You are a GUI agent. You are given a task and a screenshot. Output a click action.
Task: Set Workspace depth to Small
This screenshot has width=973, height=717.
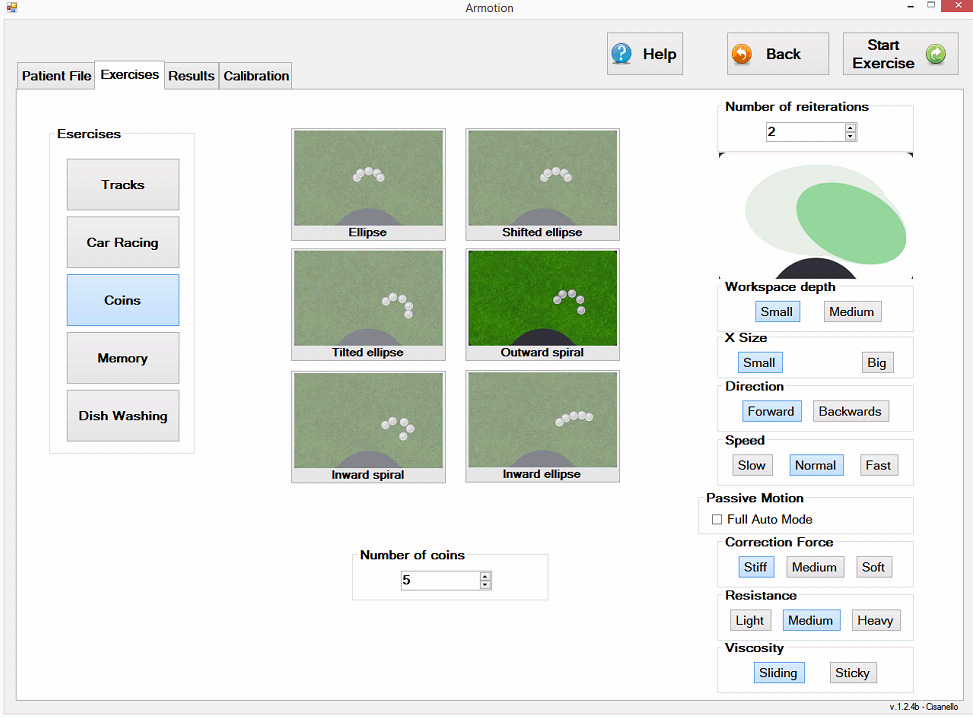point(777,312)
